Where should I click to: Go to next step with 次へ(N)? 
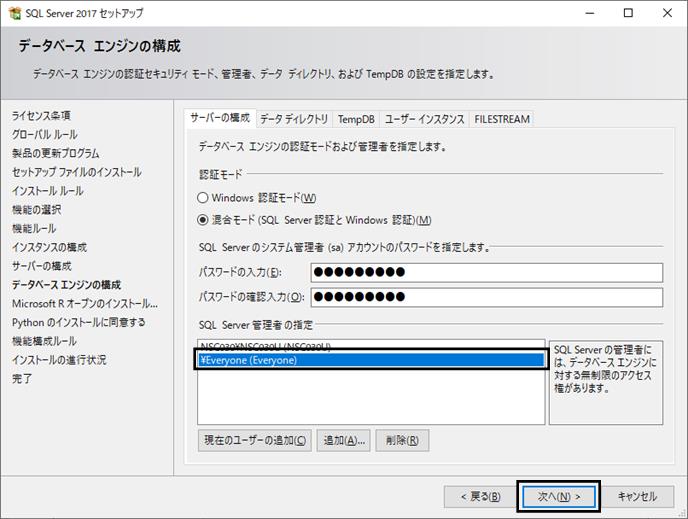[558, 497]
